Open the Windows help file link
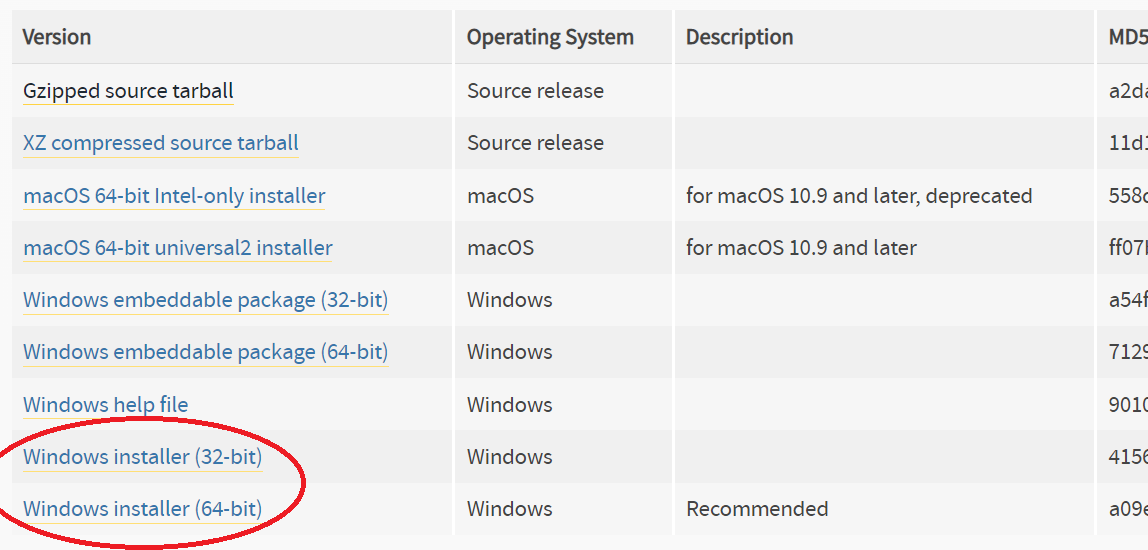The image size is (1148, 550). click(105, 405)
